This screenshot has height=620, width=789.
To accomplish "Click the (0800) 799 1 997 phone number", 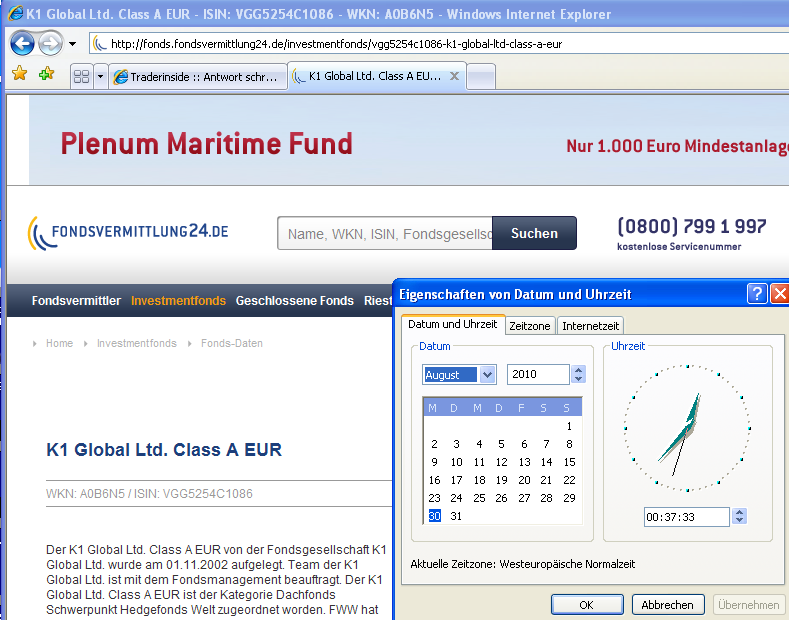I will pos(692,226).
